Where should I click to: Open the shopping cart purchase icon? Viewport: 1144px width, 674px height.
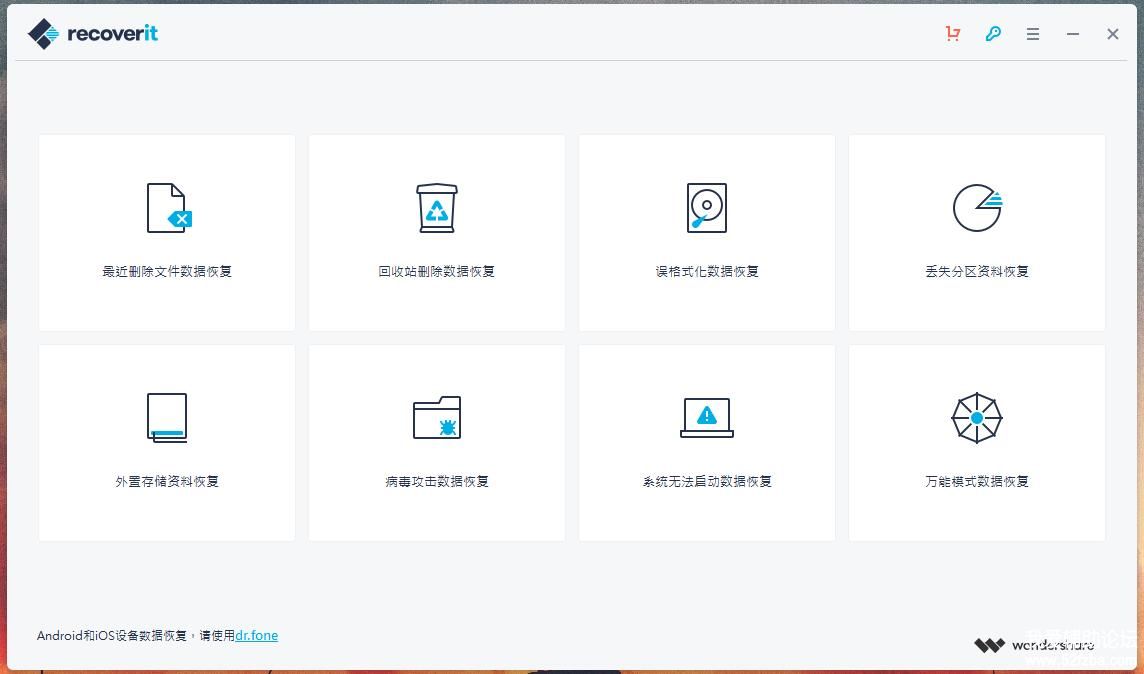coord(953,34)
